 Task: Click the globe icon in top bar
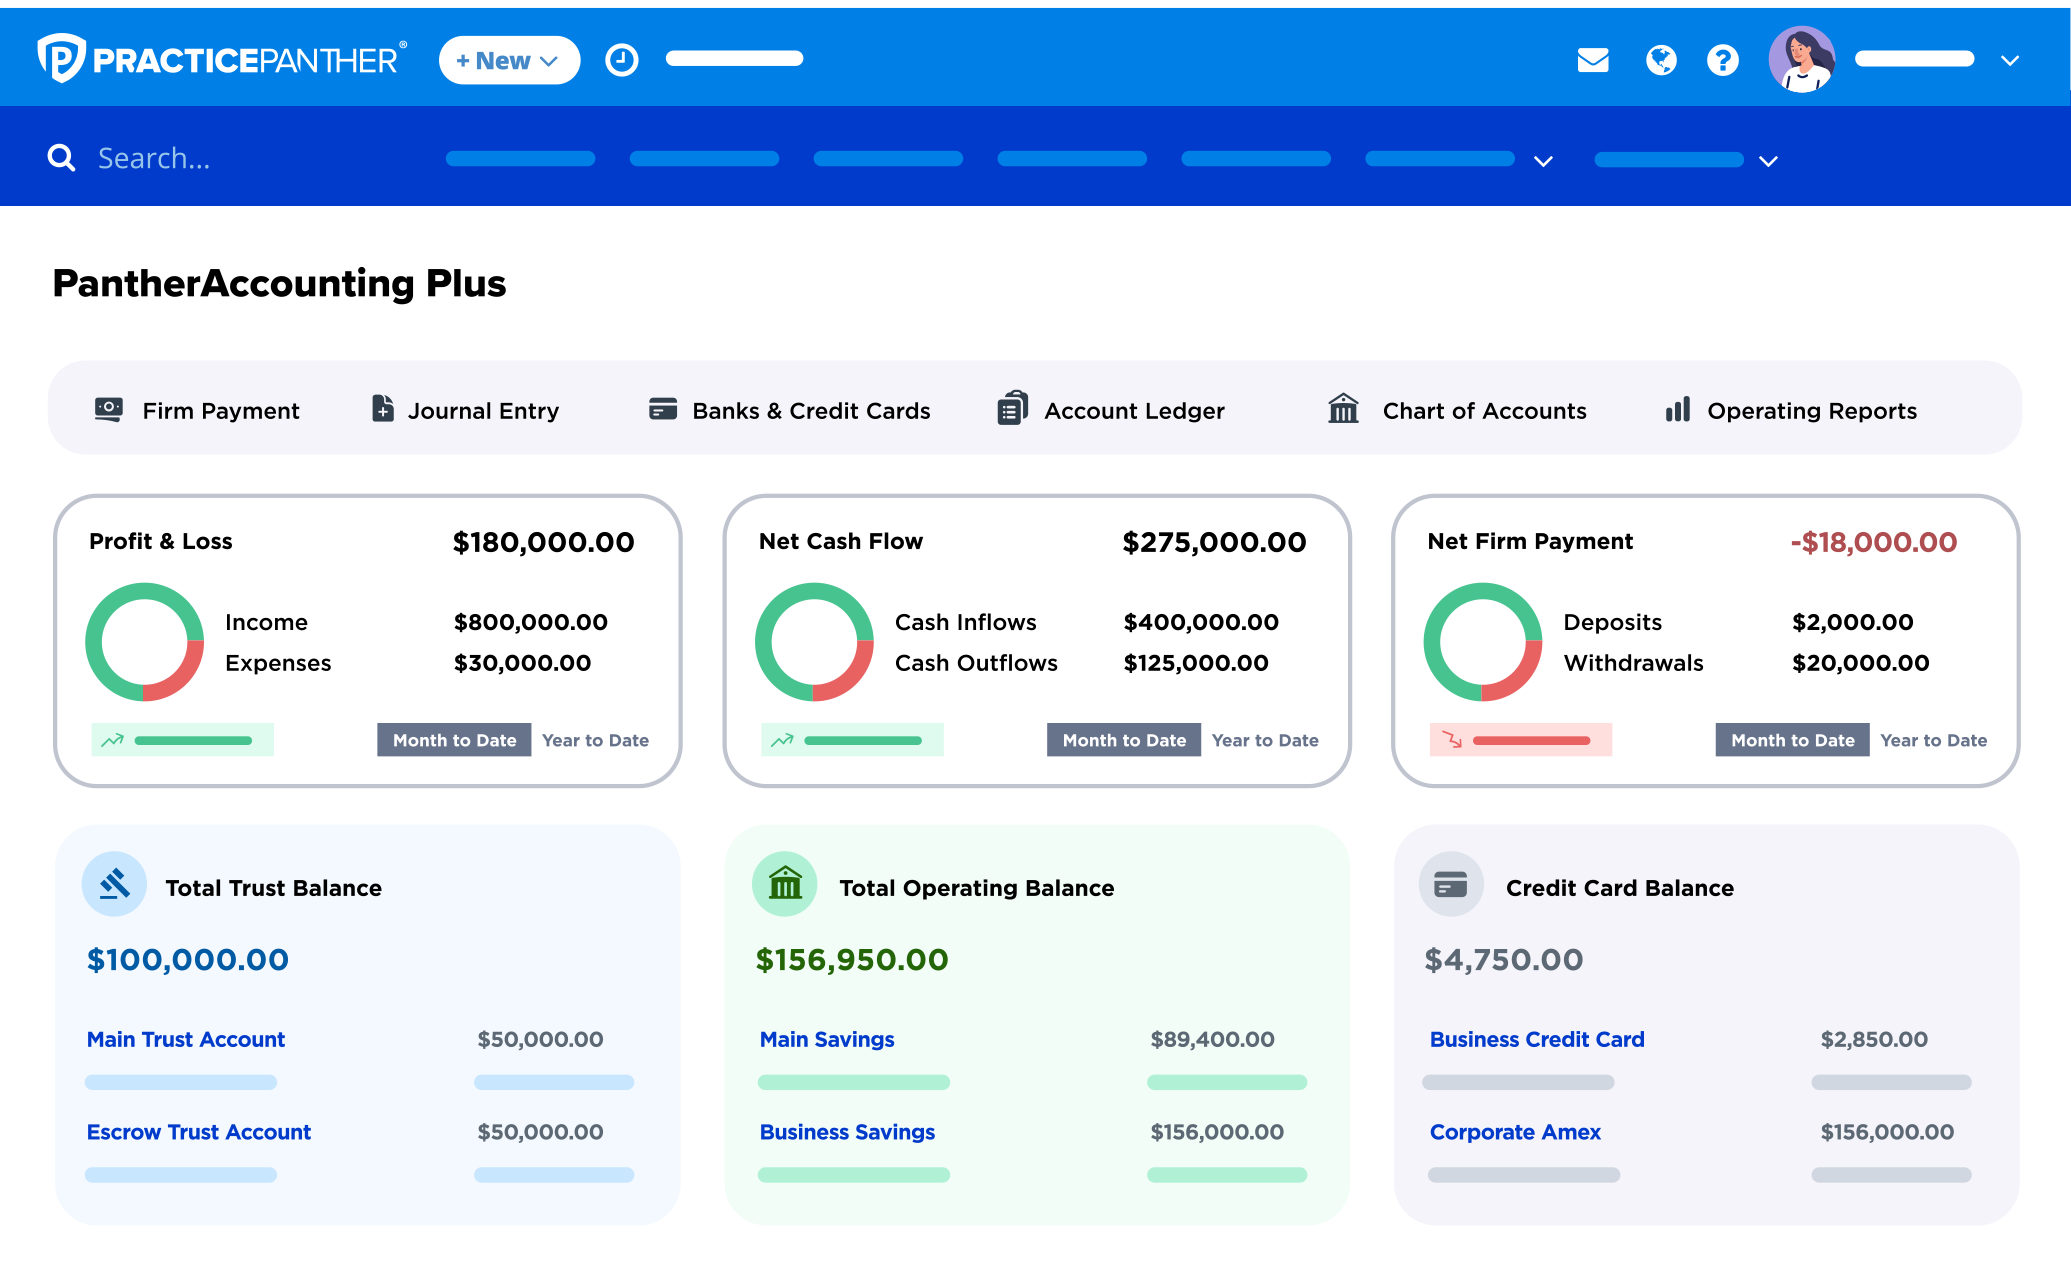1660,60
